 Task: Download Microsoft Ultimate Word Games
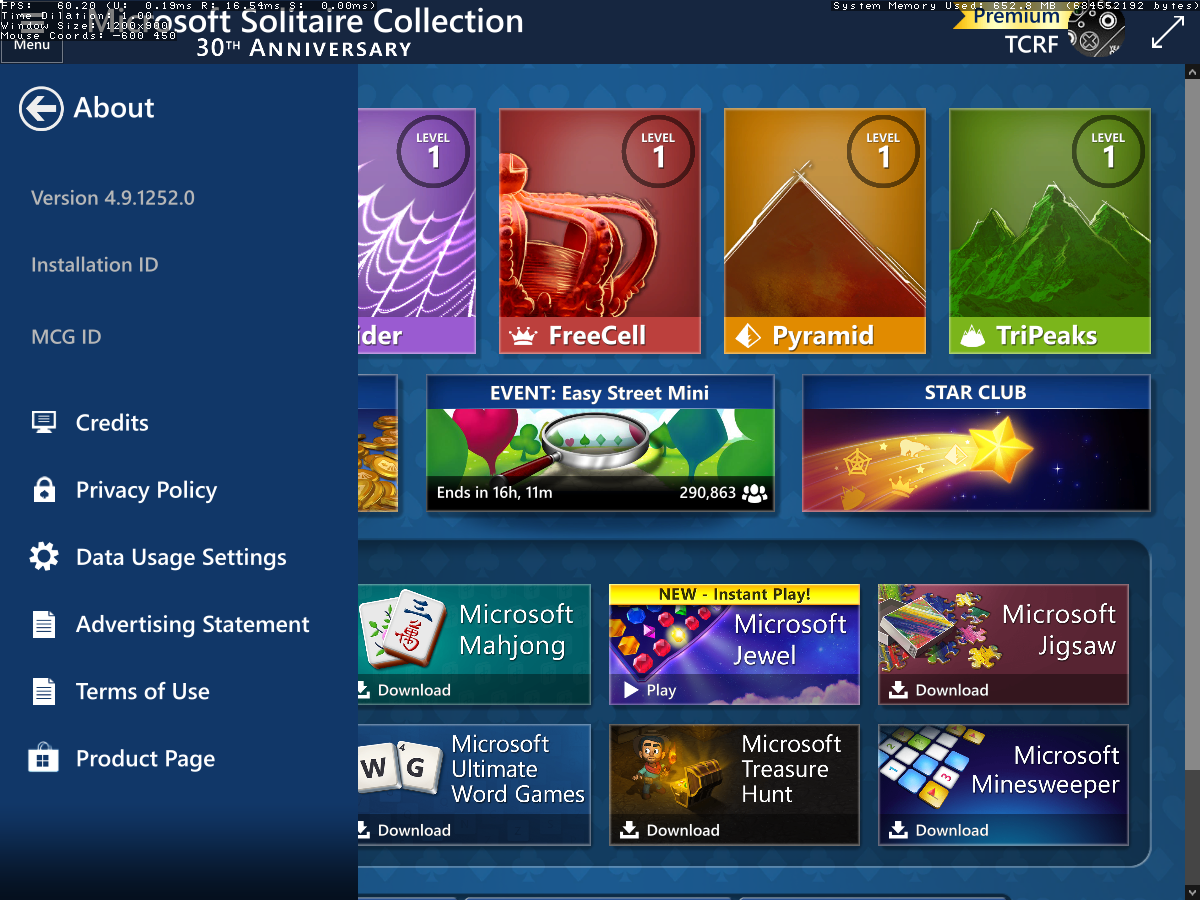pyautogui.click(x=405, y=830)
